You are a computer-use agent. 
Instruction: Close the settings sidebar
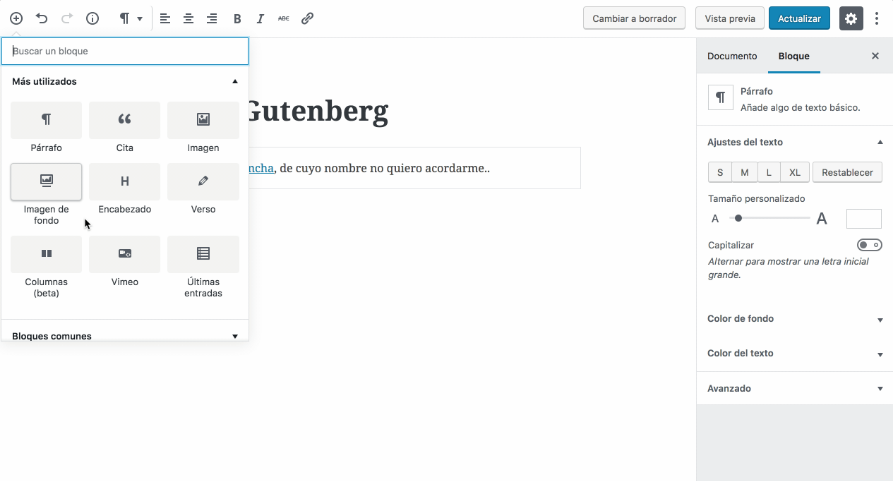click(x=875, y=56)
